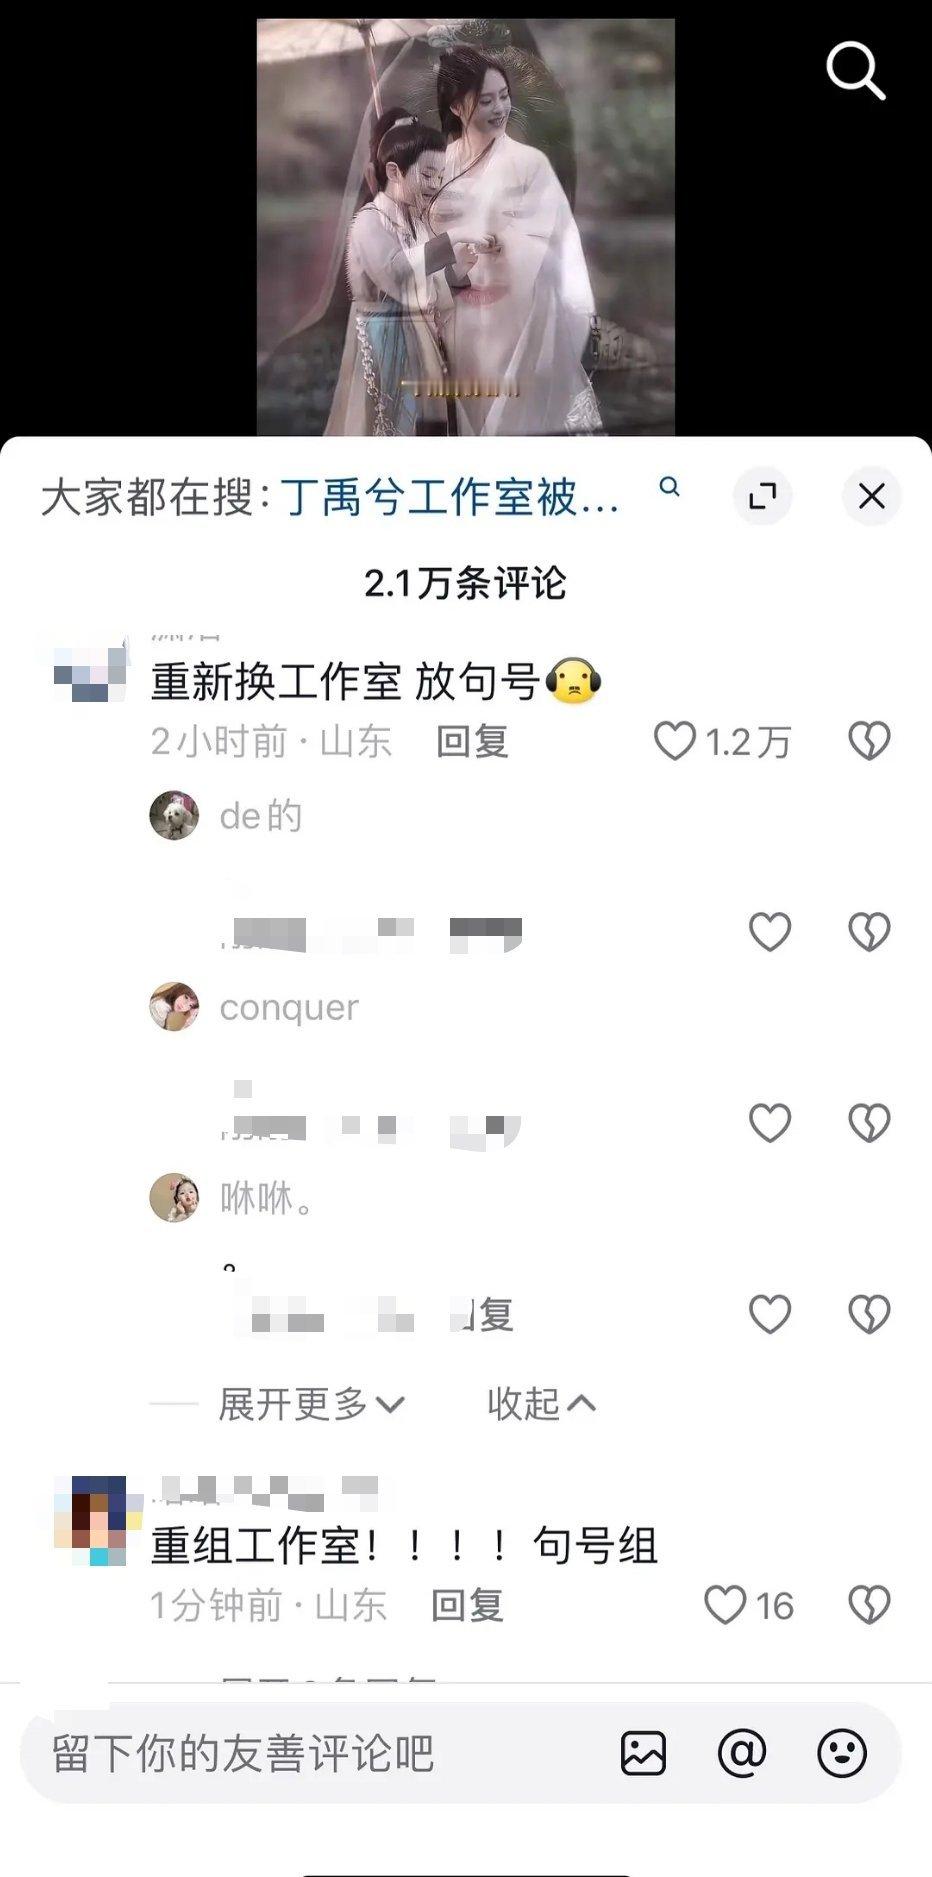932x1877 pixels.
Task: Tap the small search icon beside trending query
Action: 670,487
